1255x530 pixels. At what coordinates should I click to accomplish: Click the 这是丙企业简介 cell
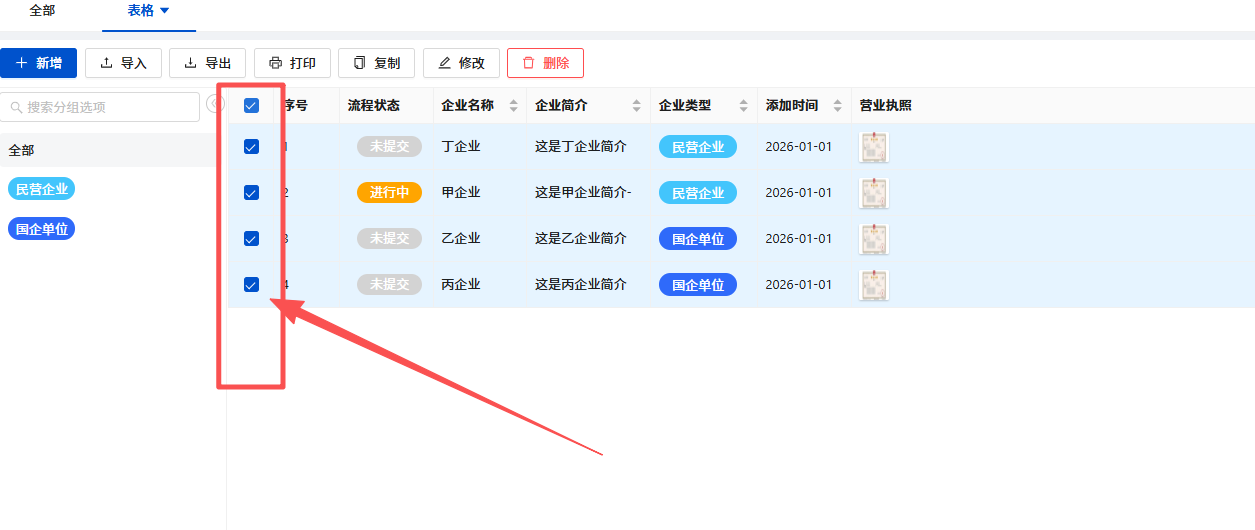coord(581,285)
